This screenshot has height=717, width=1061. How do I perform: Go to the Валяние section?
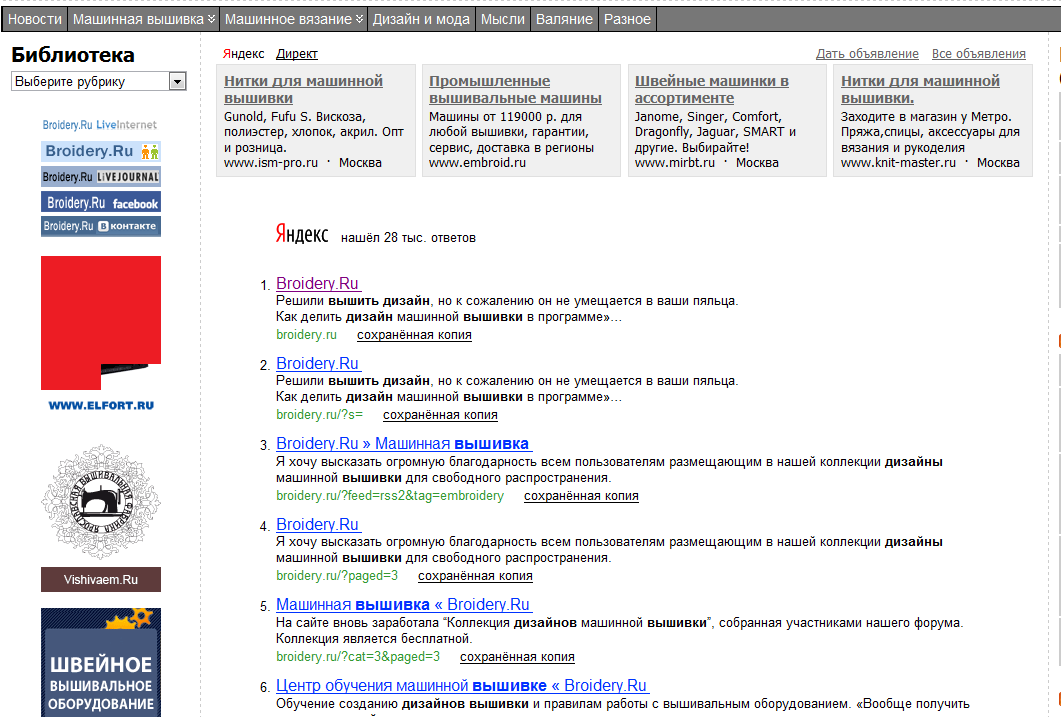pyautogui.click(x=564, y=20)
